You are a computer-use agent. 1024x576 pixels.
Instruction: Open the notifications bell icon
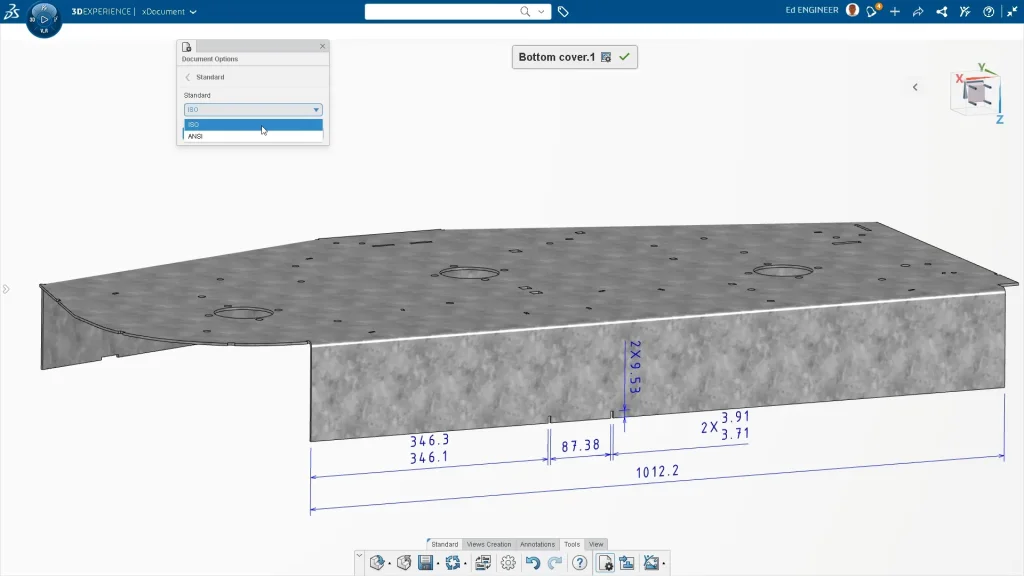pos(873,11)
